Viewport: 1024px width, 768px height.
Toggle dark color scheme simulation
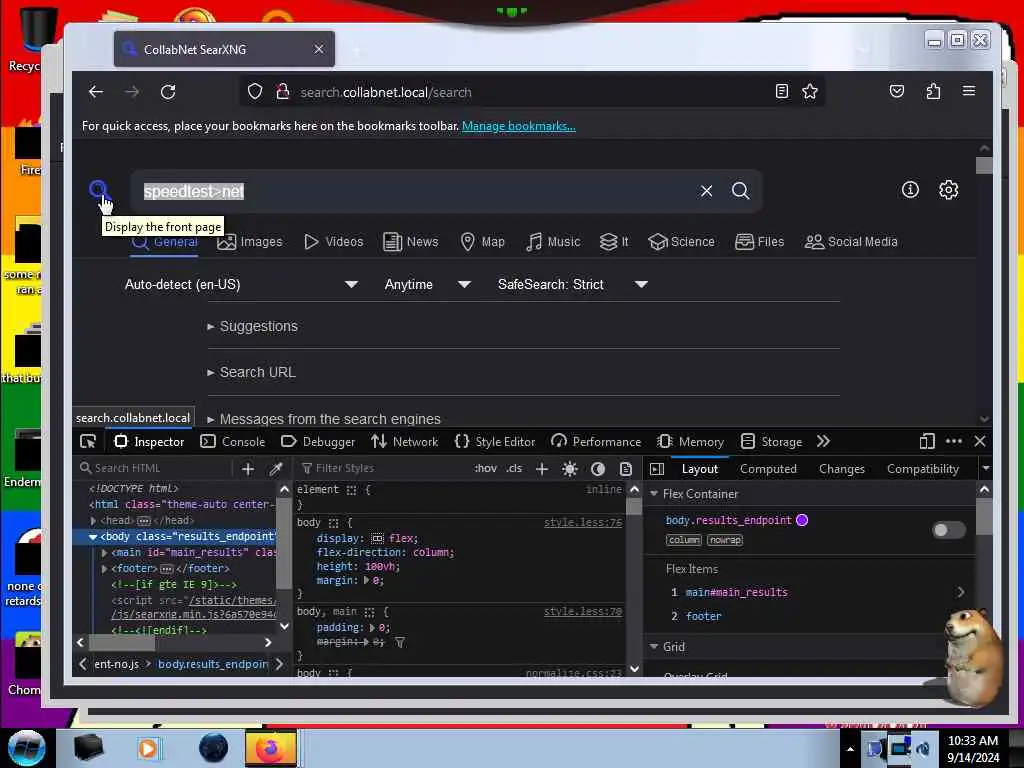598,468
